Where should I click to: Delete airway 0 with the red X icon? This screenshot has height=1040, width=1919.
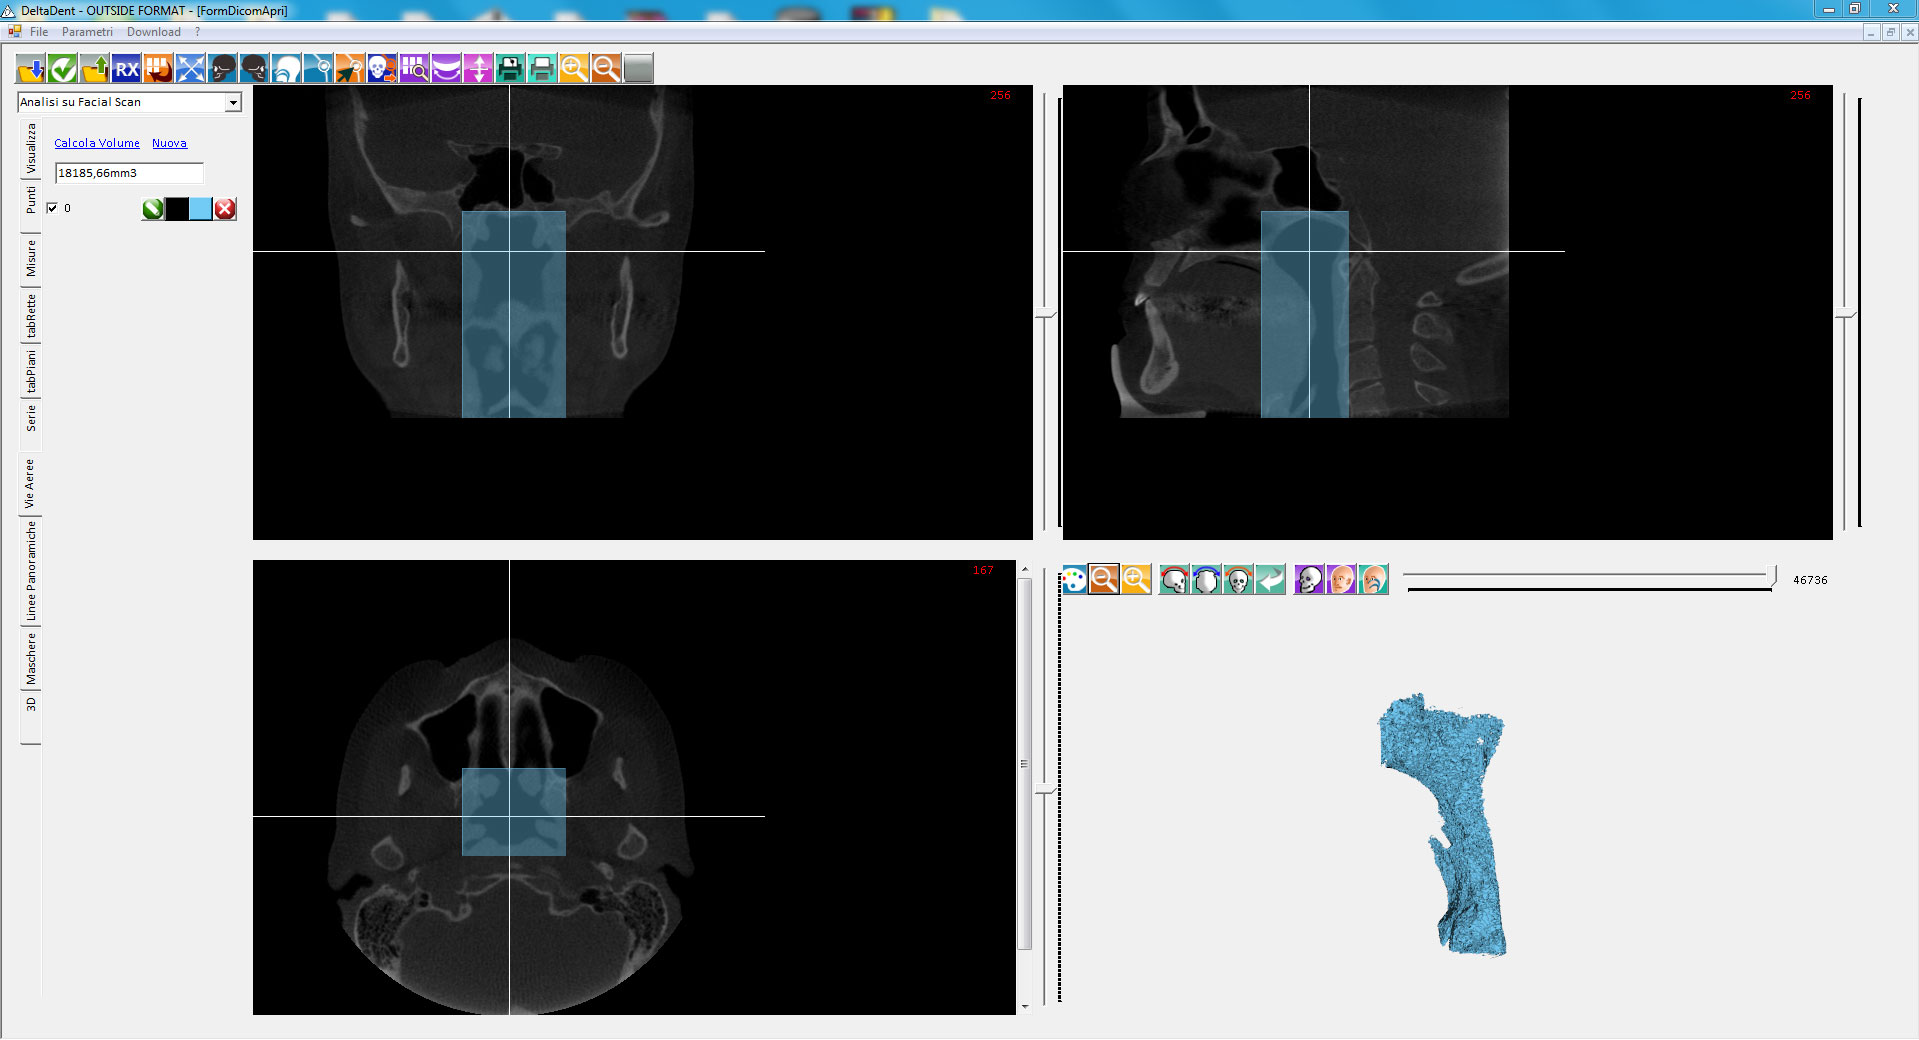225,209
